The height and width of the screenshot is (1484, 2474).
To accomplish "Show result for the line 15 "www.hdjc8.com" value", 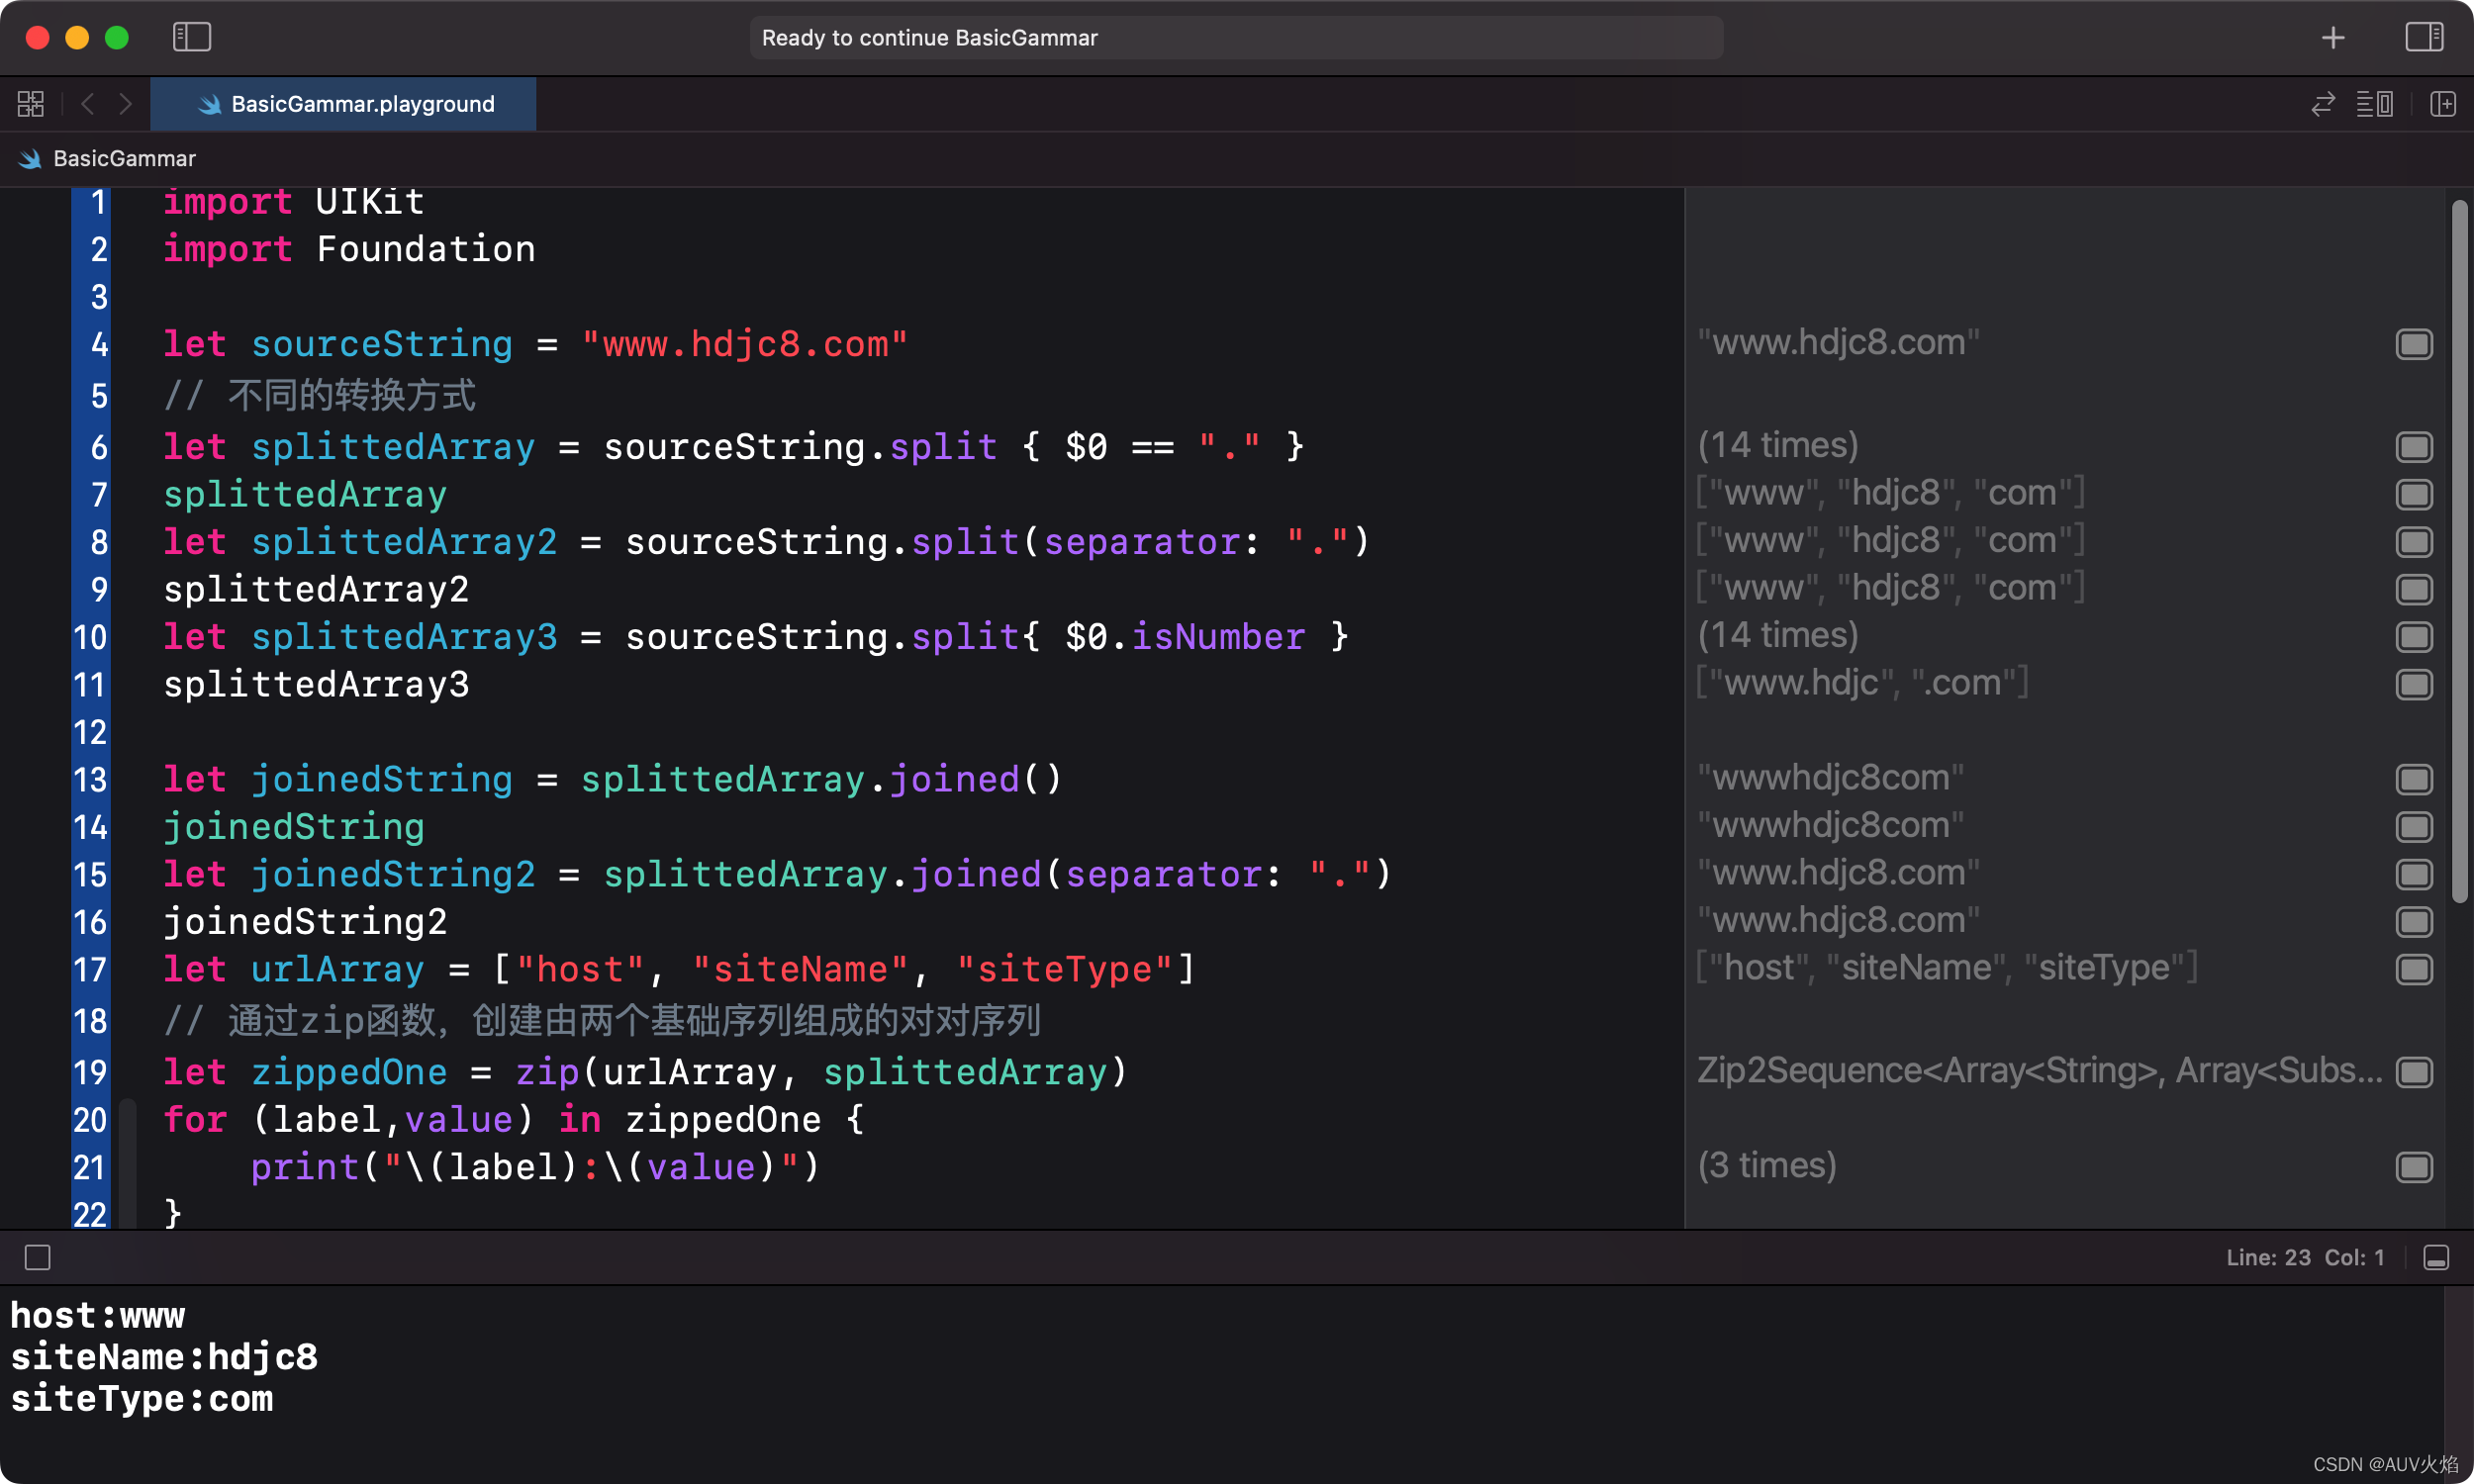I will point(2414,874).
